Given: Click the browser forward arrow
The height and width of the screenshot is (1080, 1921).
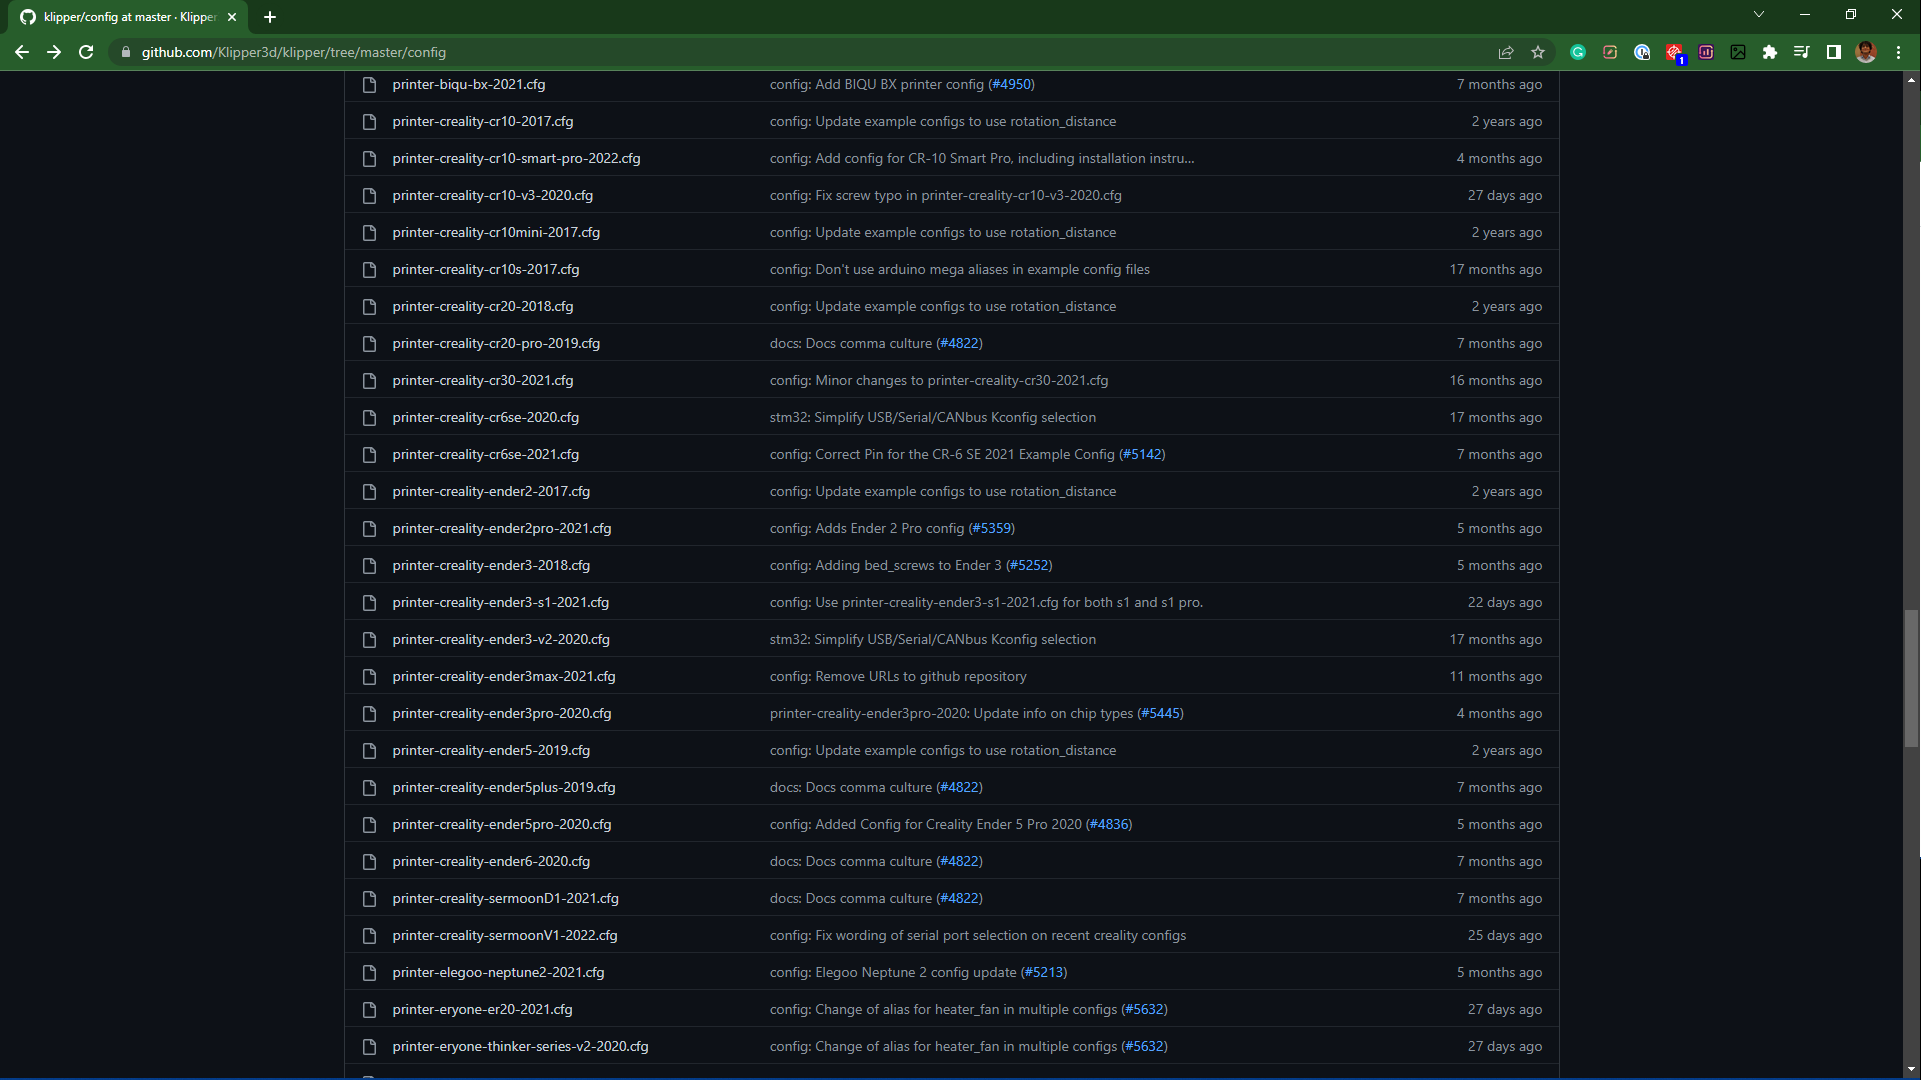Looking at the screenshot, I should pyautogui.click(x=54, y=52).
